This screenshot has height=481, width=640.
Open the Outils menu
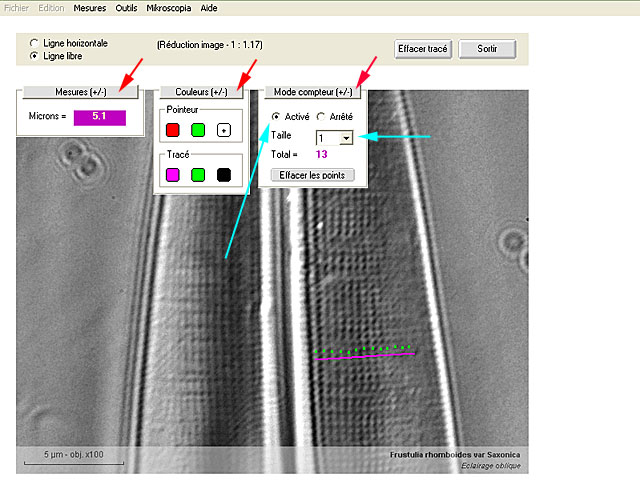click(126, 8)
